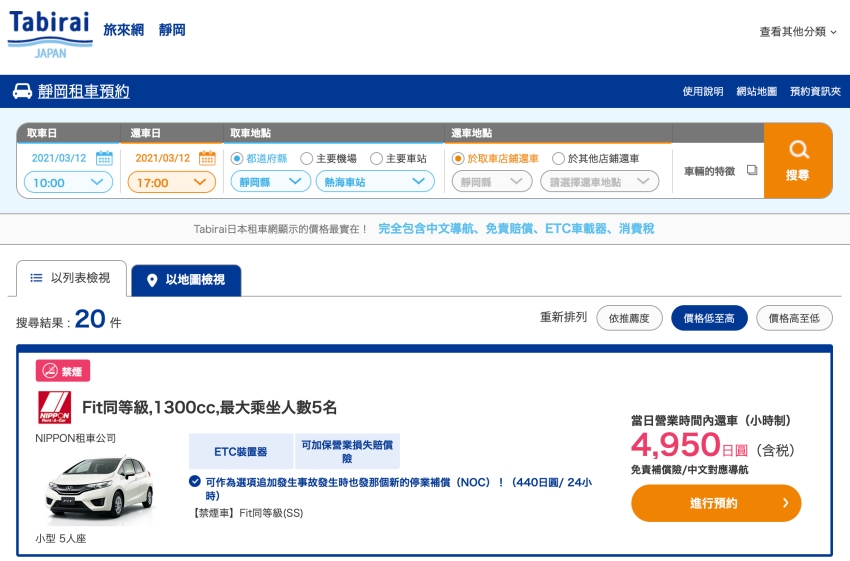Click the 靜岡租車預約 heading link

point(83,91)
